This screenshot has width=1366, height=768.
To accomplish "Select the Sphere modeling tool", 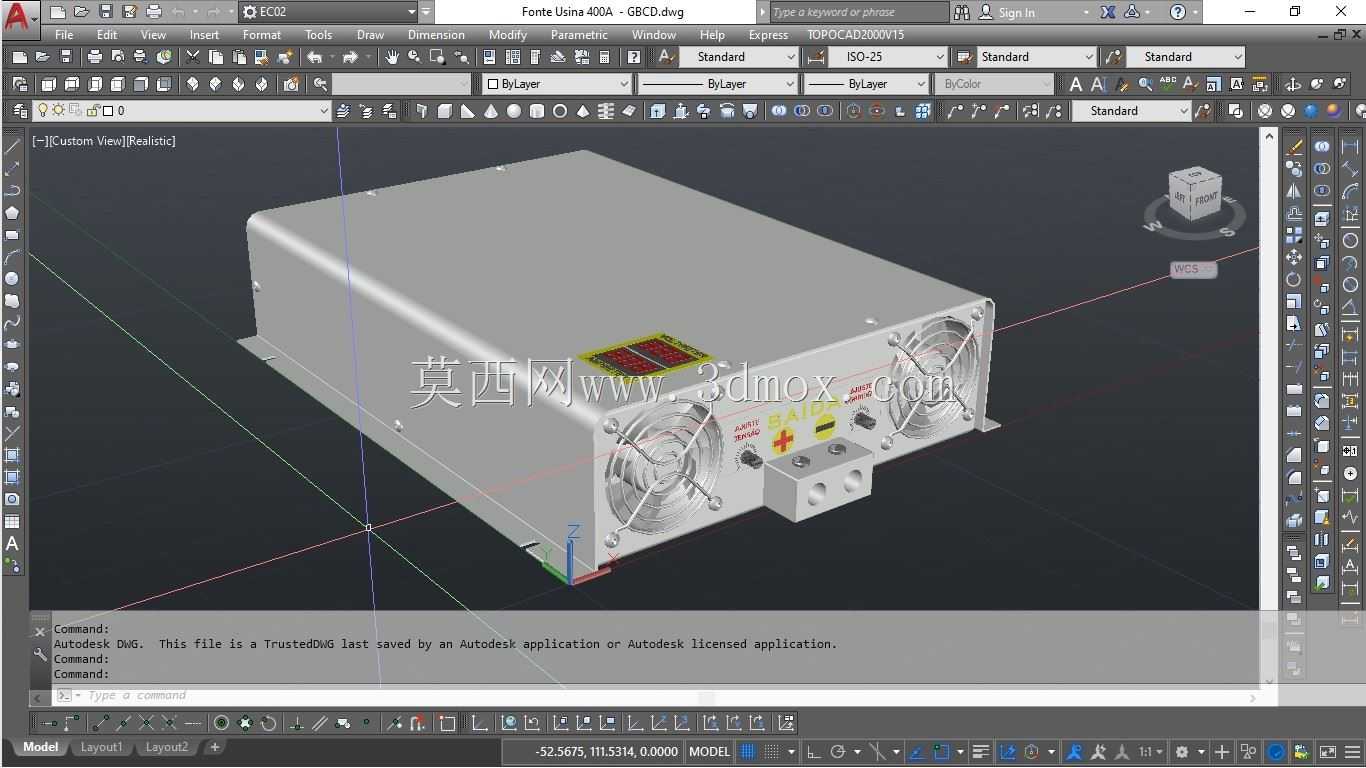I will [514, 111].
